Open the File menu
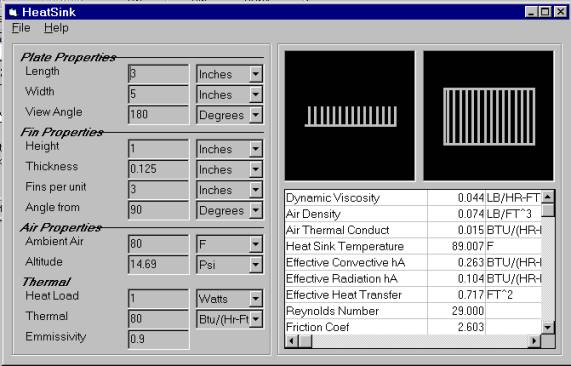571x366 pixels. [x=21, y=28]
